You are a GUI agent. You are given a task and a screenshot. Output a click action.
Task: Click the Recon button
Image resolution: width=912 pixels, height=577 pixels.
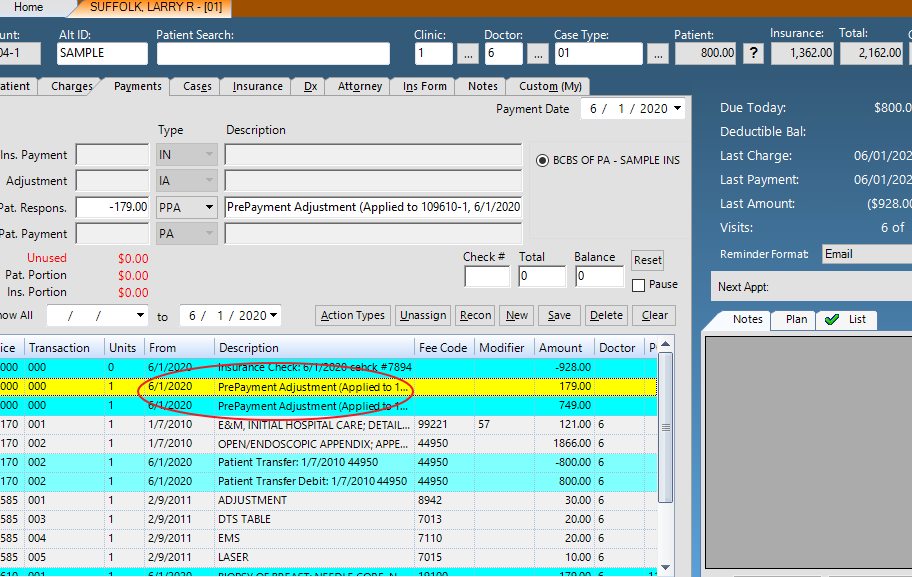pos(474,314)
